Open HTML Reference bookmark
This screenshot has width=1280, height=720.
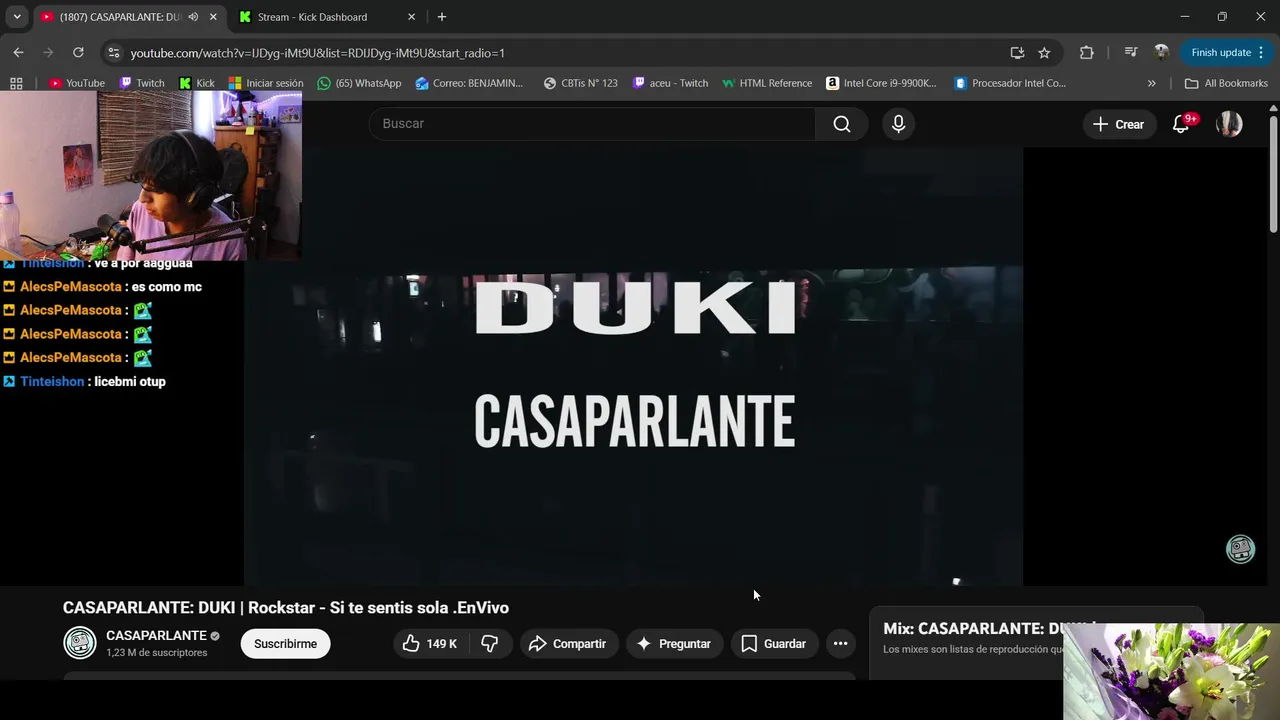pyautogui.click(x=767, y=83)
